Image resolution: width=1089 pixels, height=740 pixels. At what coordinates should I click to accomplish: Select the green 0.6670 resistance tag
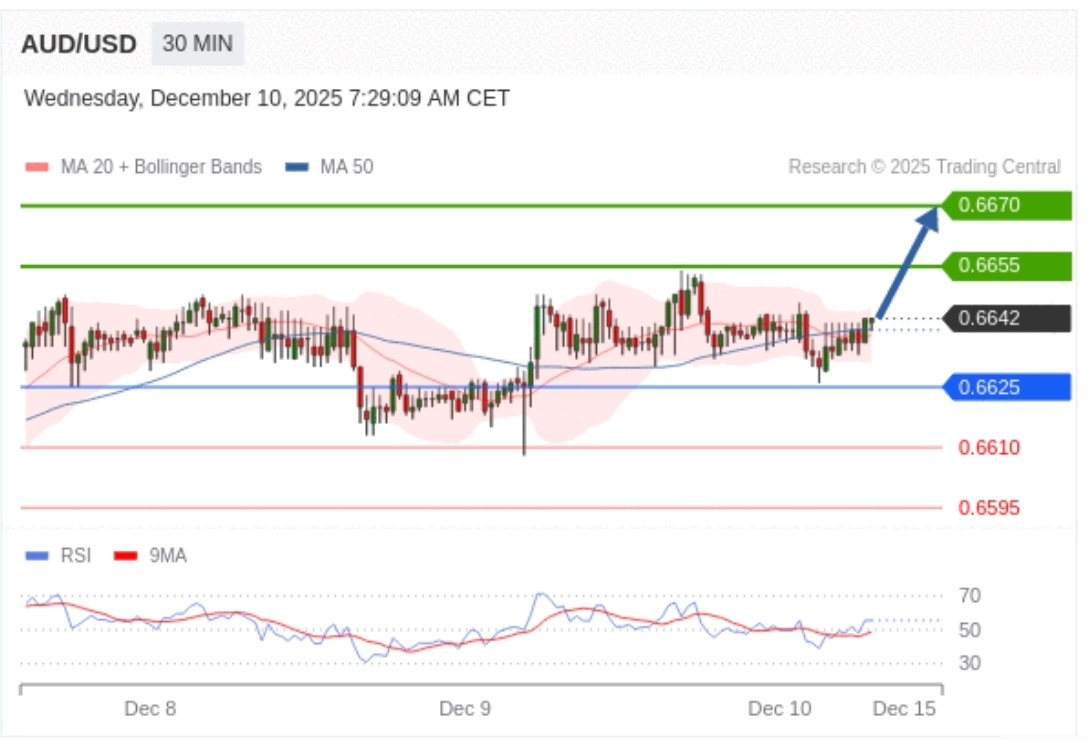[x=1005, y=206]
